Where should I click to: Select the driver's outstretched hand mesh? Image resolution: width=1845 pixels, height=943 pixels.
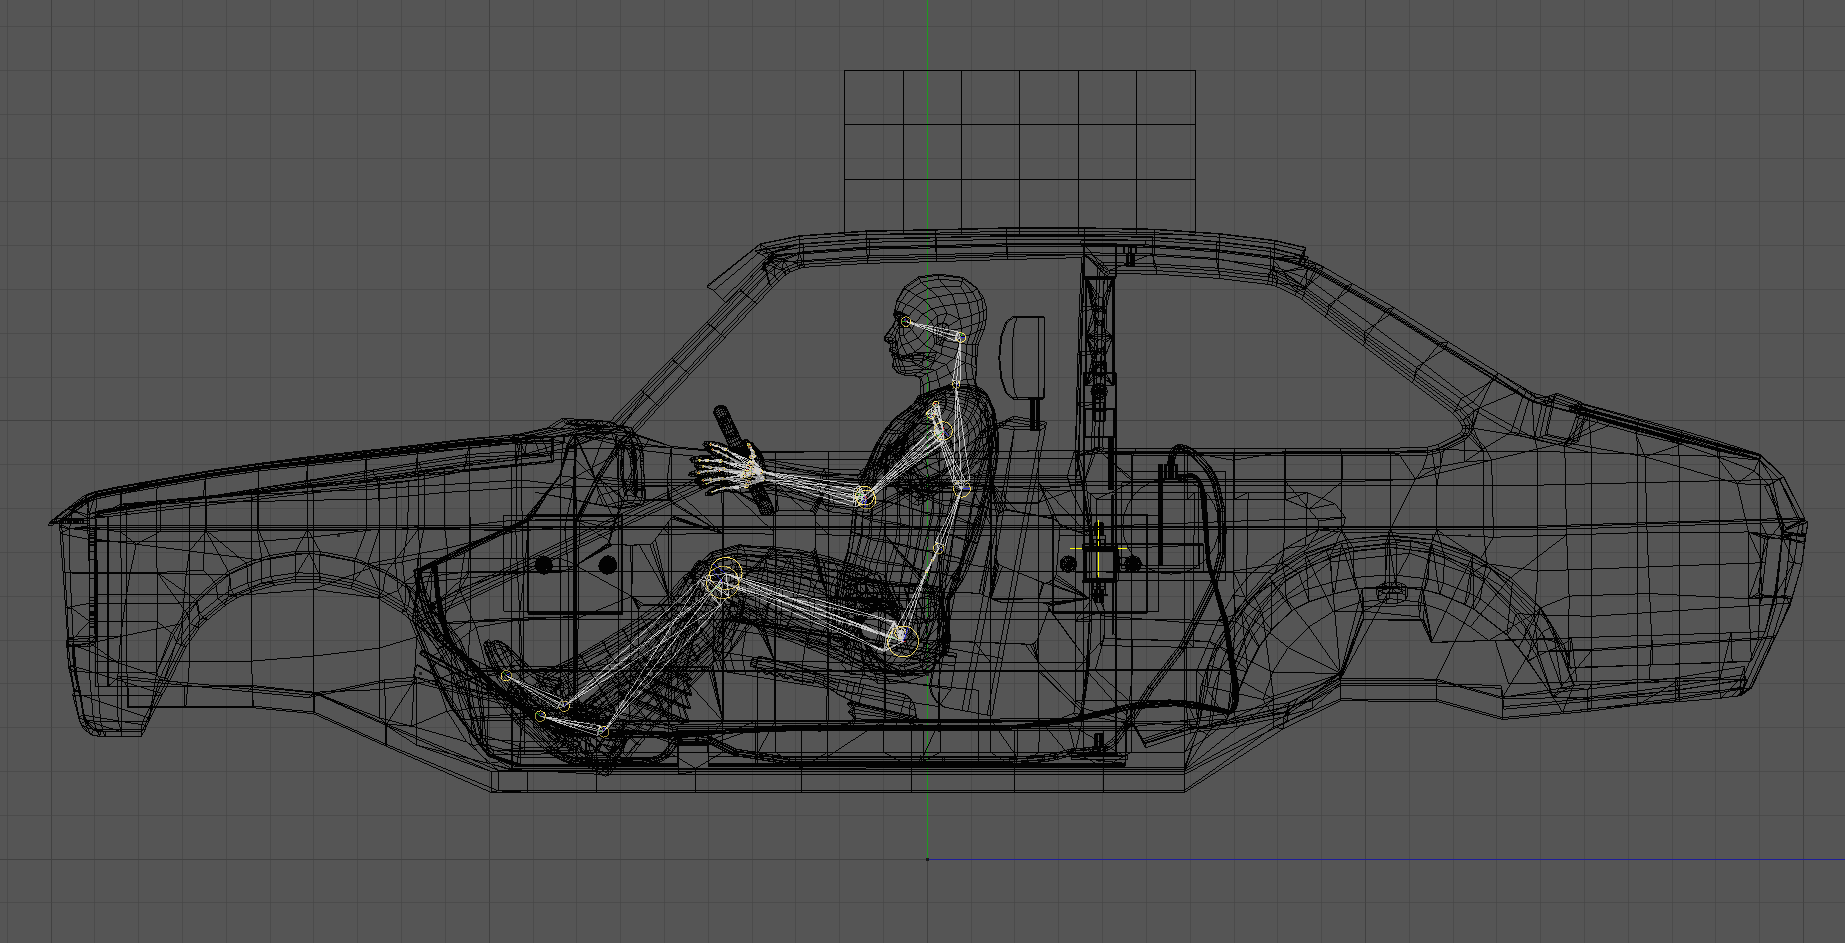tap(725, 470)
